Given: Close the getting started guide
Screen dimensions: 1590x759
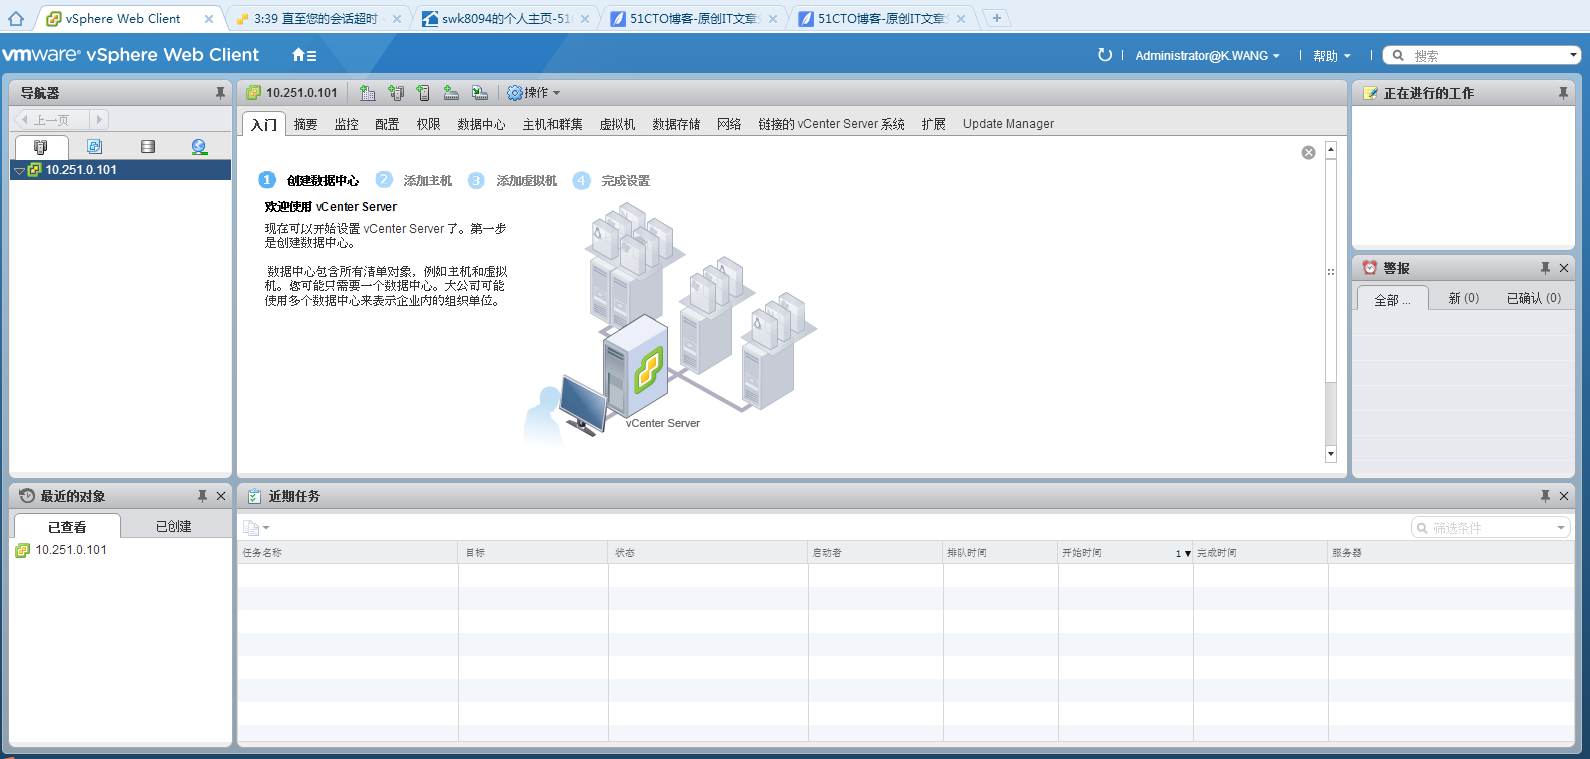Looking at the screenshot, I should (x=1308, y=153).
